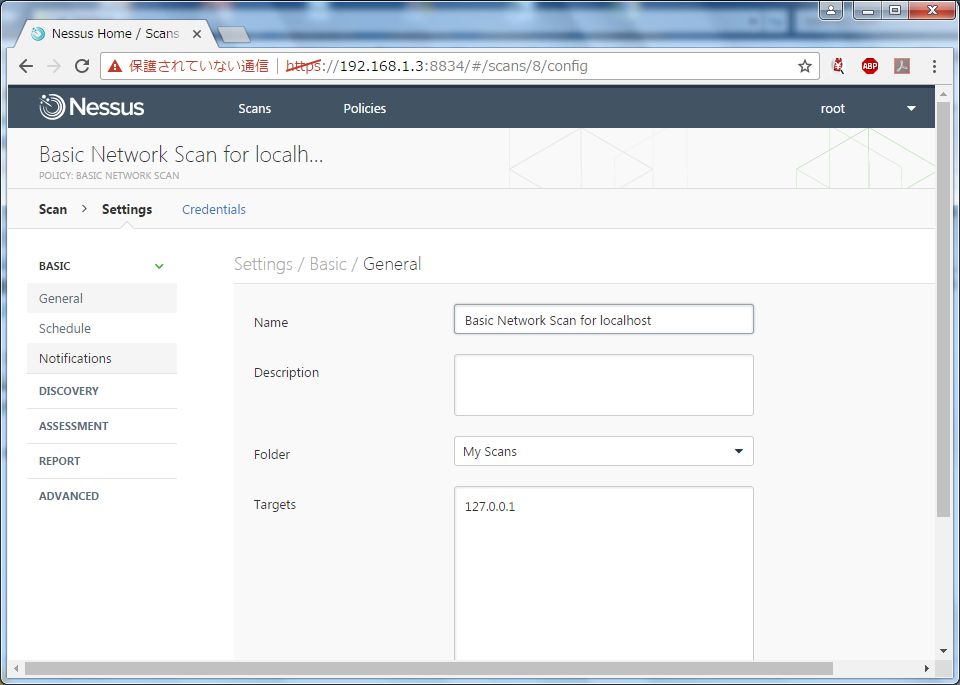Viewport: 960px width, 685px height.
Task: Click the red bug extension icon
Action: pos(838,66)
